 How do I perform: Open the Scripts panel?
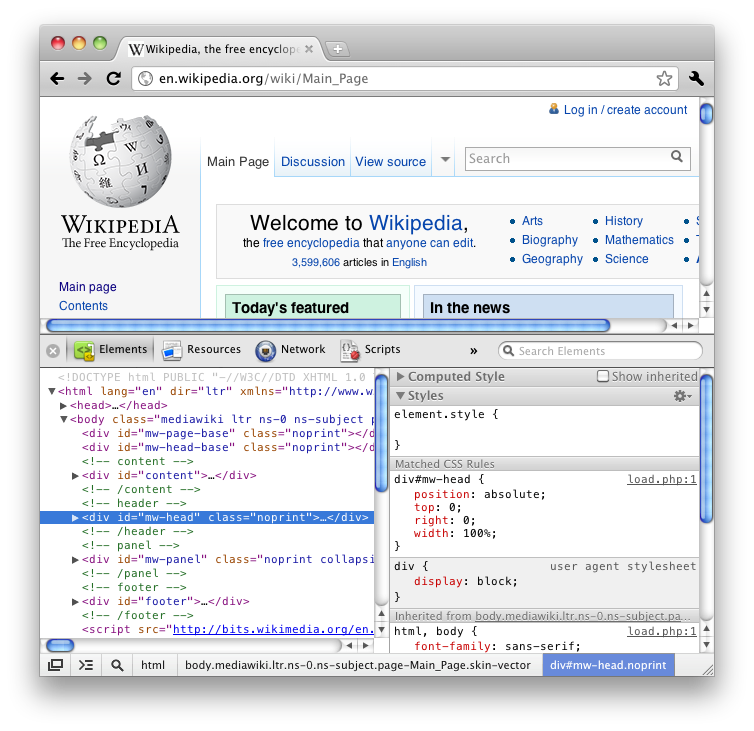pyautogui.click(x=370, y=350)
